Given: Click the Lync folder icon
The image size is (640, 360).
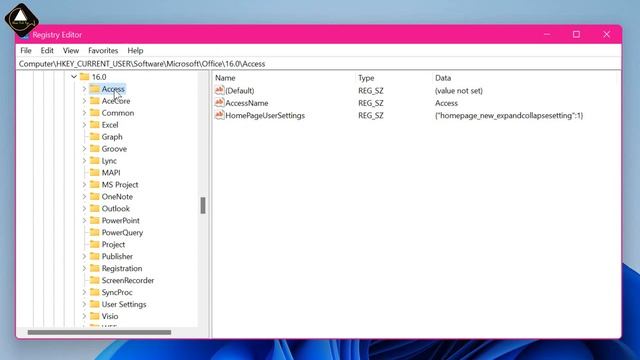Looking at the screenshot, I should coord(95,160).
